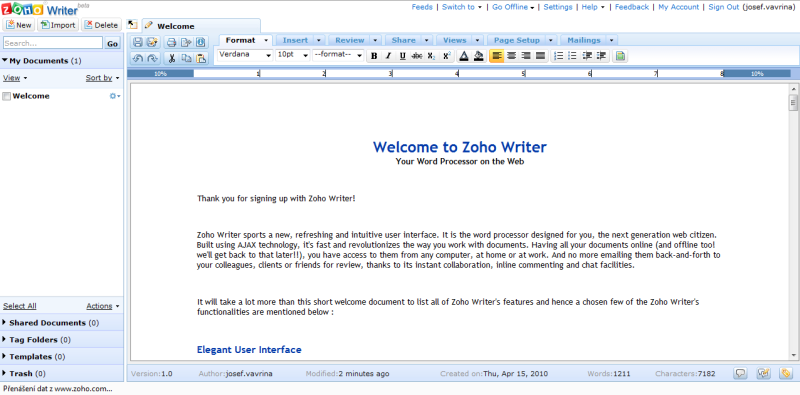Click the right margin 10% ruler handle
This screenshot has width=800, height=395.
coord(757,73)
